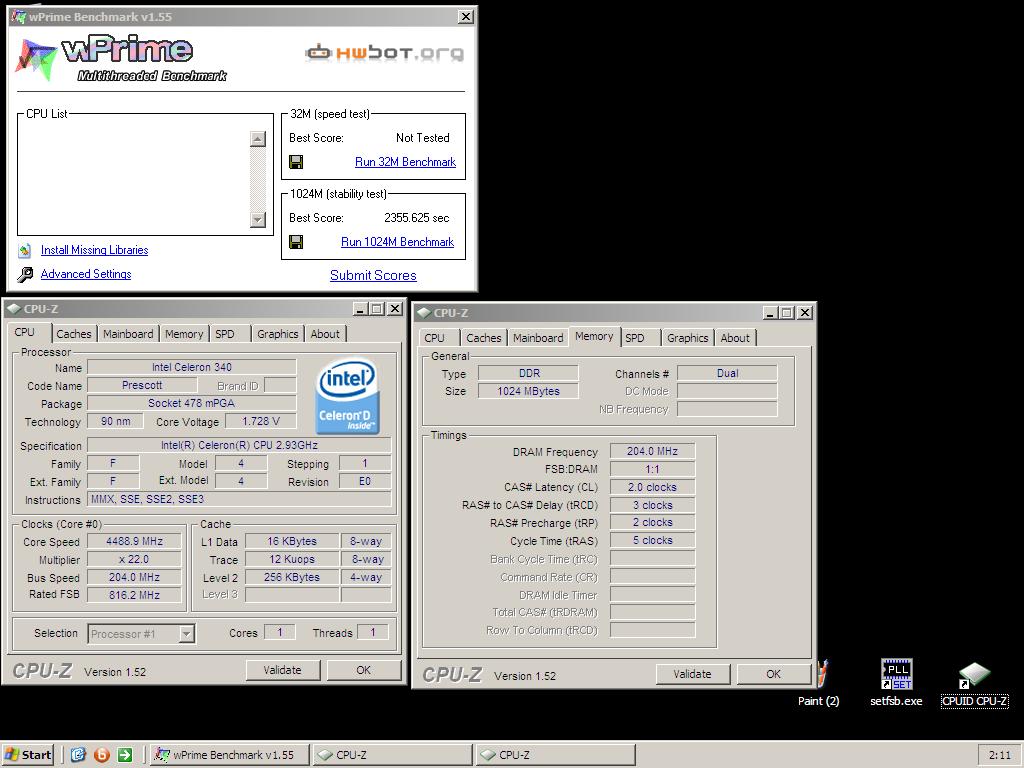Open the Windows Start menu
Screen dimensions: 1024x768
point(27,755)
